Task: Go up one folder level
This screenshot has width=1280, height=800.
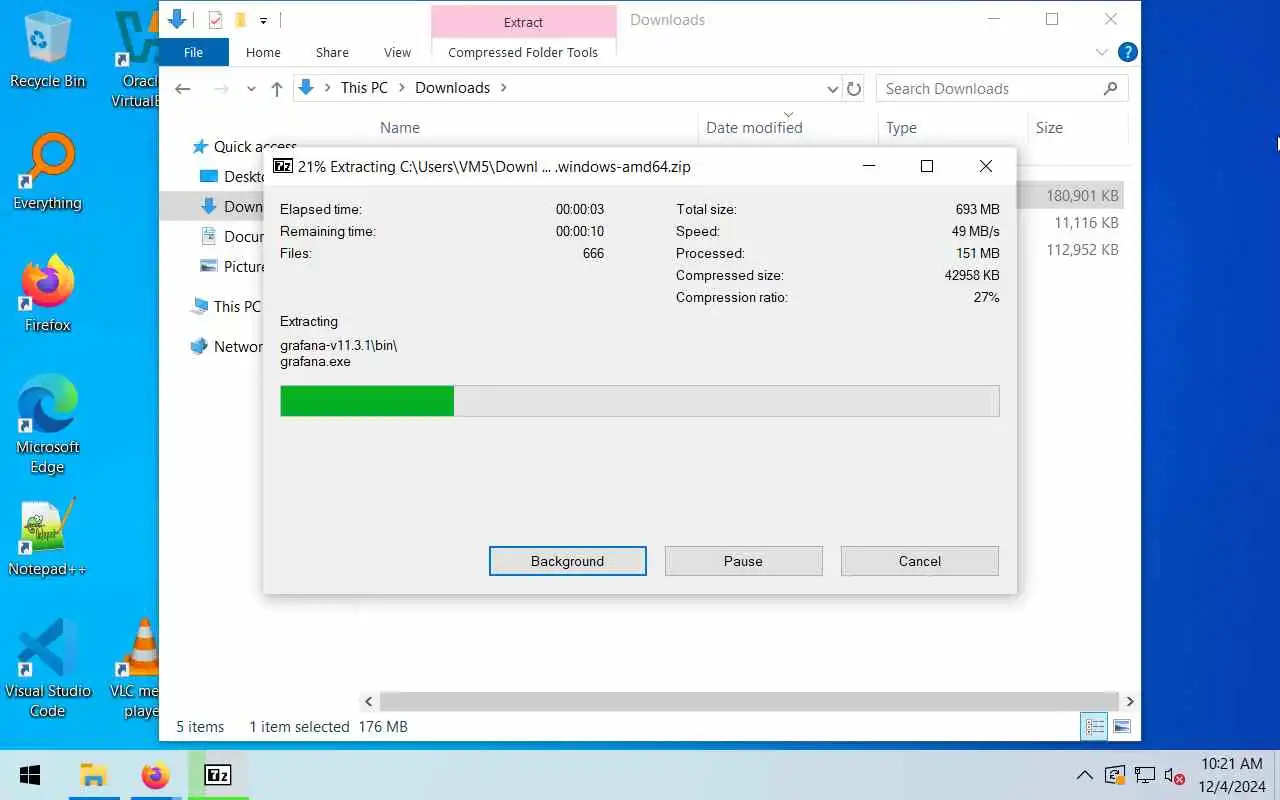Action: point(277,89)
